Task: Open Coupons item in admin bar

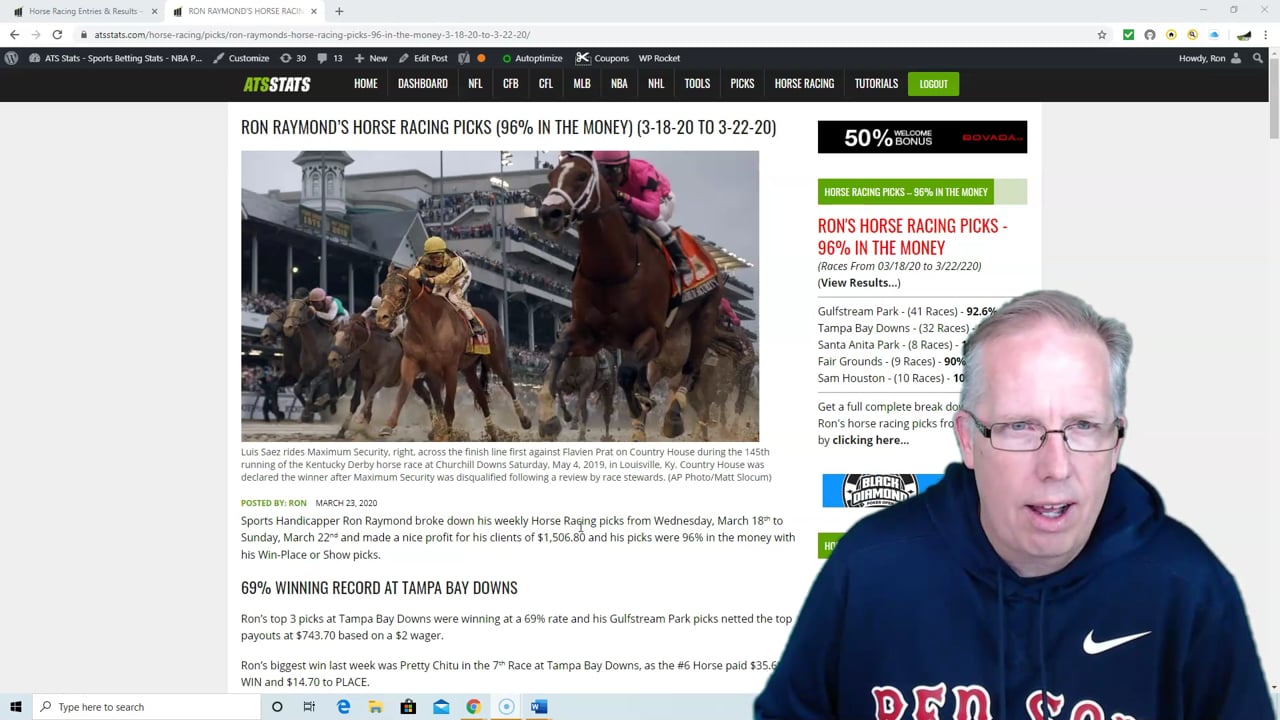Action: (602, 58)
